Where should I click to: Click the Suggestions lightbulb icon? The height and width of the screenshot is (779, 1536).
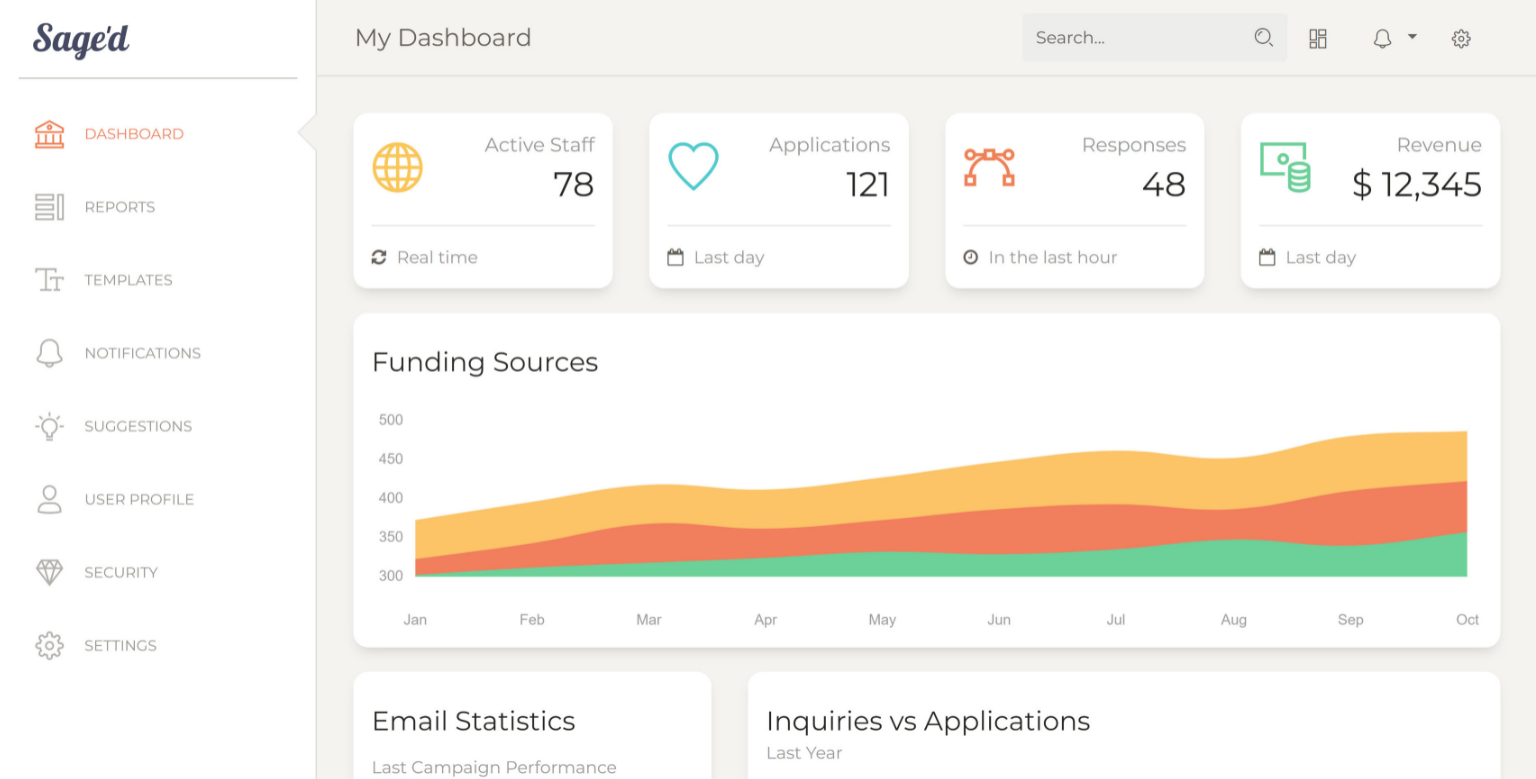[48, 425]
